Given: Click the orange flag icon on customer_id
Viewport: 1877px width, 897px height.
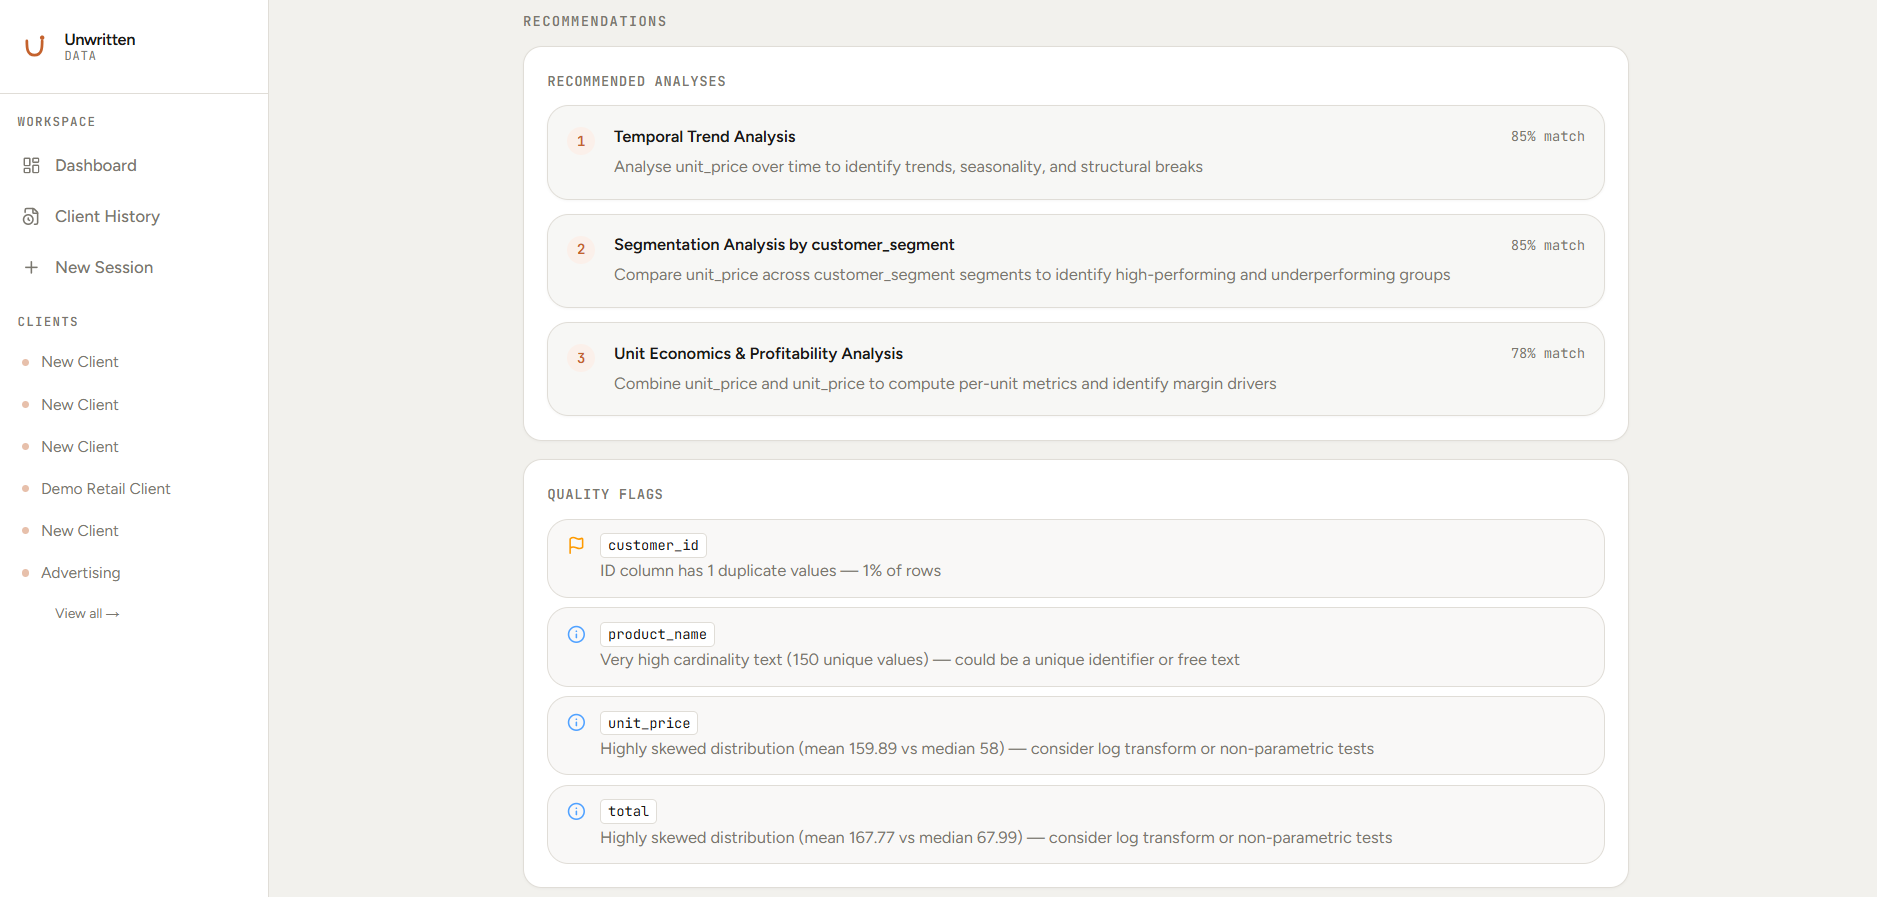Looking at the screenshot, I should 576,545.
